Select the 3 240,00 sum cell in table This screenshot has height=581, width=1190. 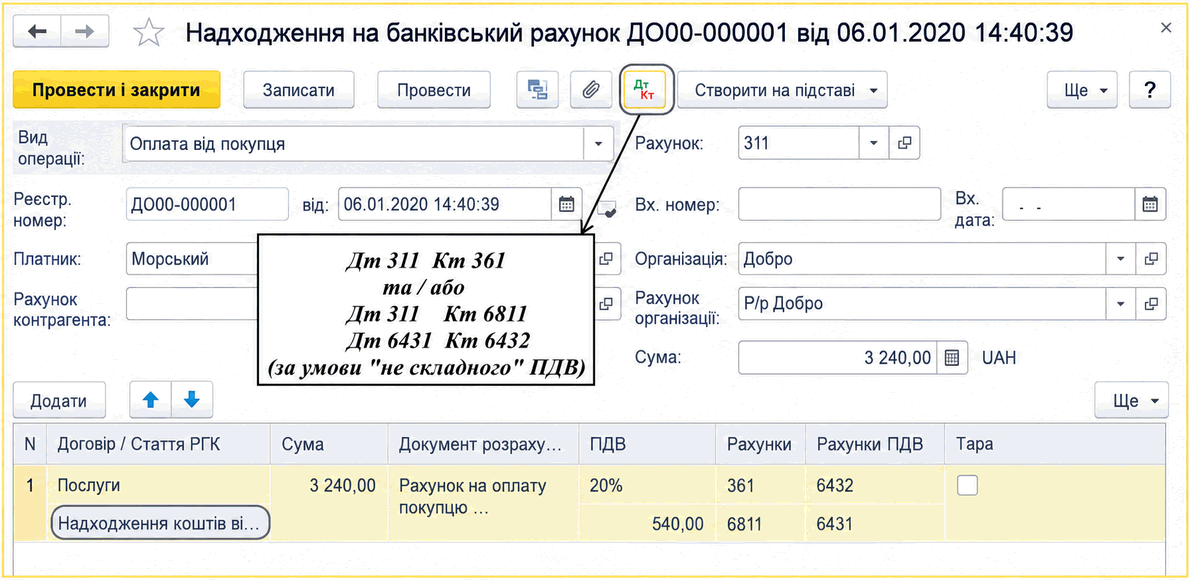pyautogui.click(x=329, y=486)
